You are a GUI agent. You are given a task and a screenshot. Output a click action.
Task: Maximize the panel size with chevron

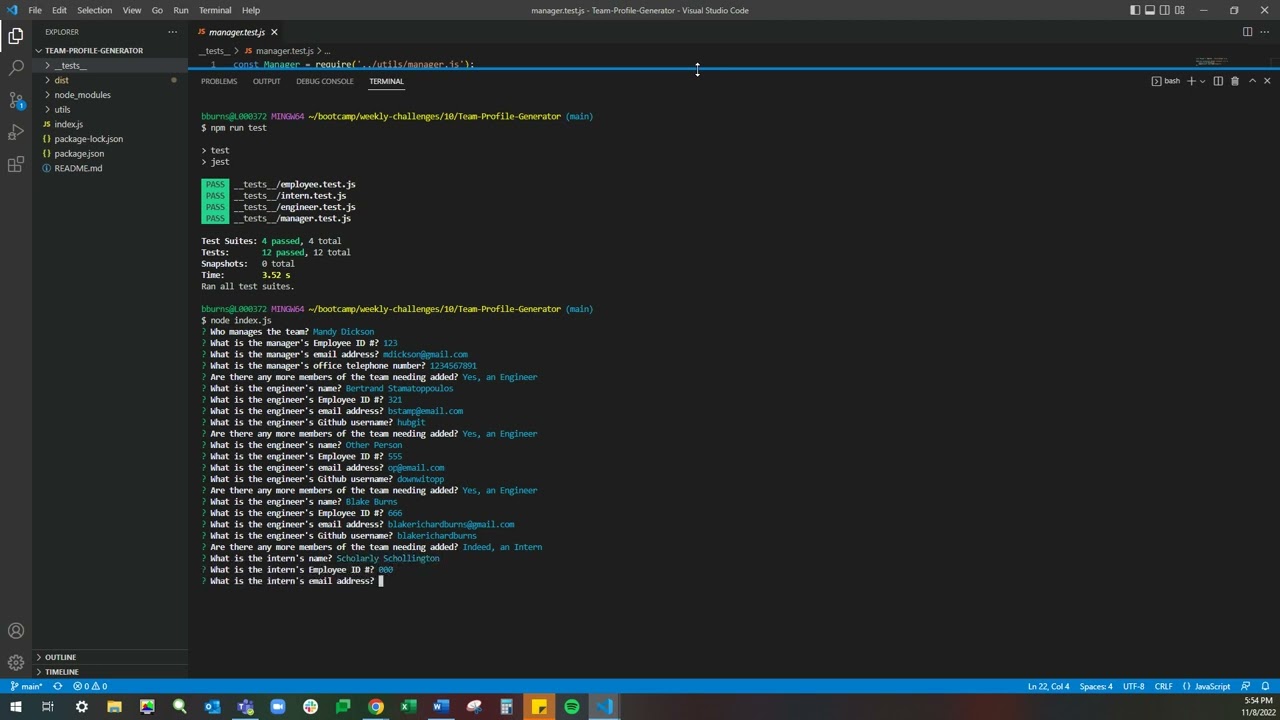tap(1252, 81)
